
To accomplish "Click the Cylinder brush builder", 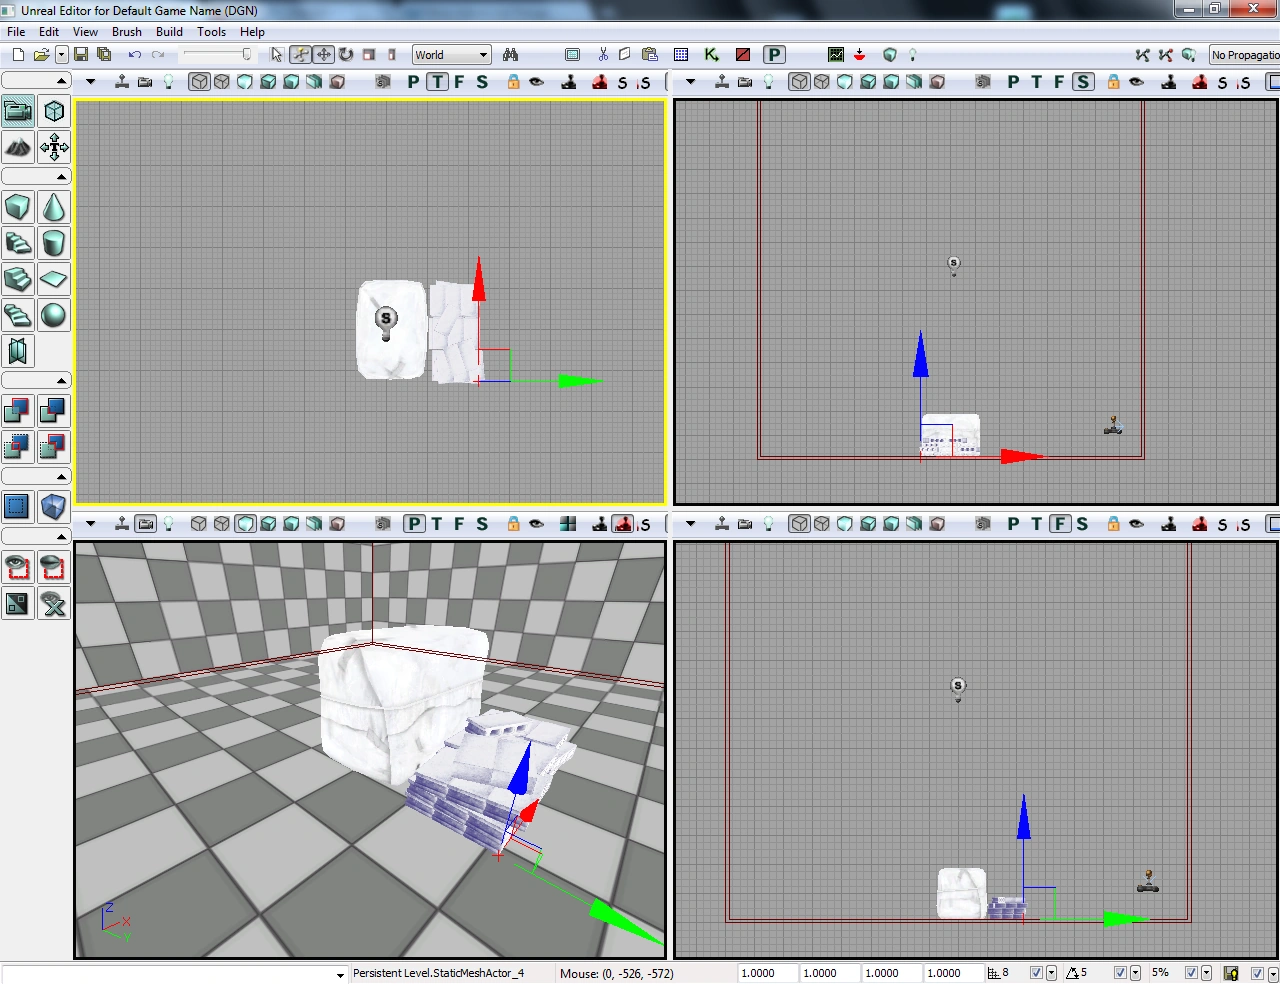I will [x=53, y=243].
